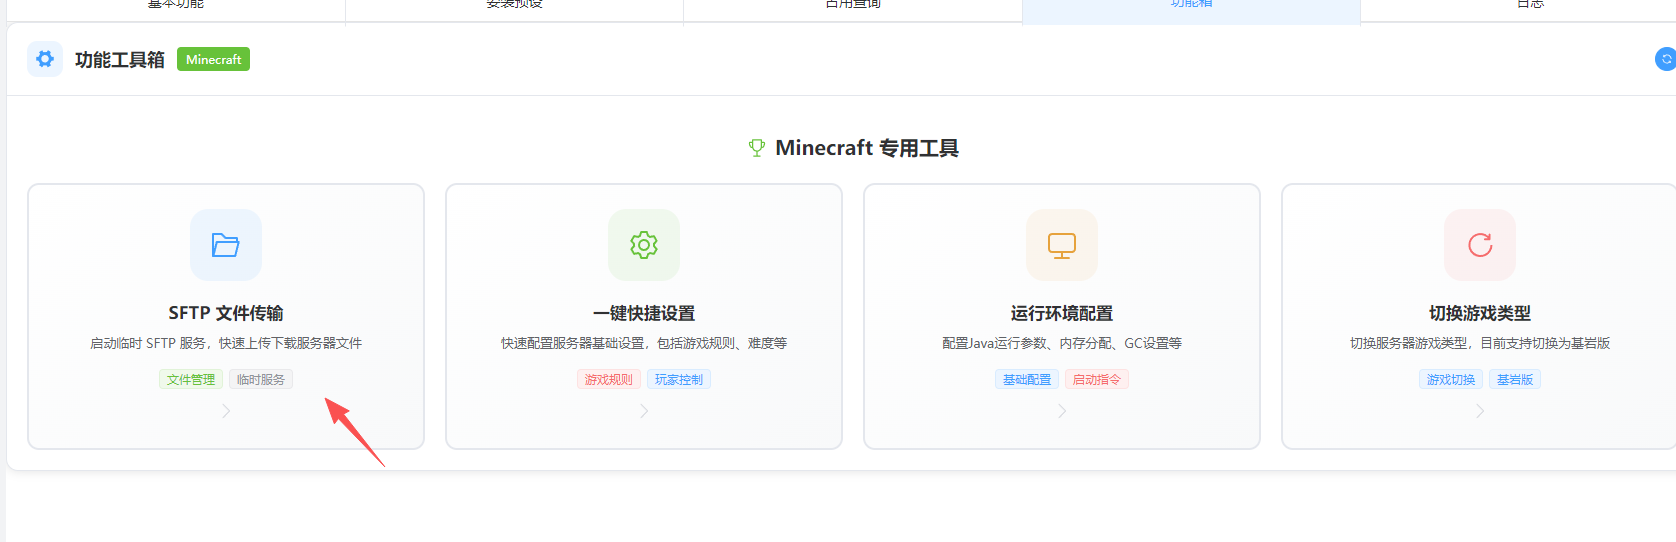This screenshot has width=1676, height=542.
Task: Expand the 运行环境配置 card chevron
Action: (x=1062, y=411)
